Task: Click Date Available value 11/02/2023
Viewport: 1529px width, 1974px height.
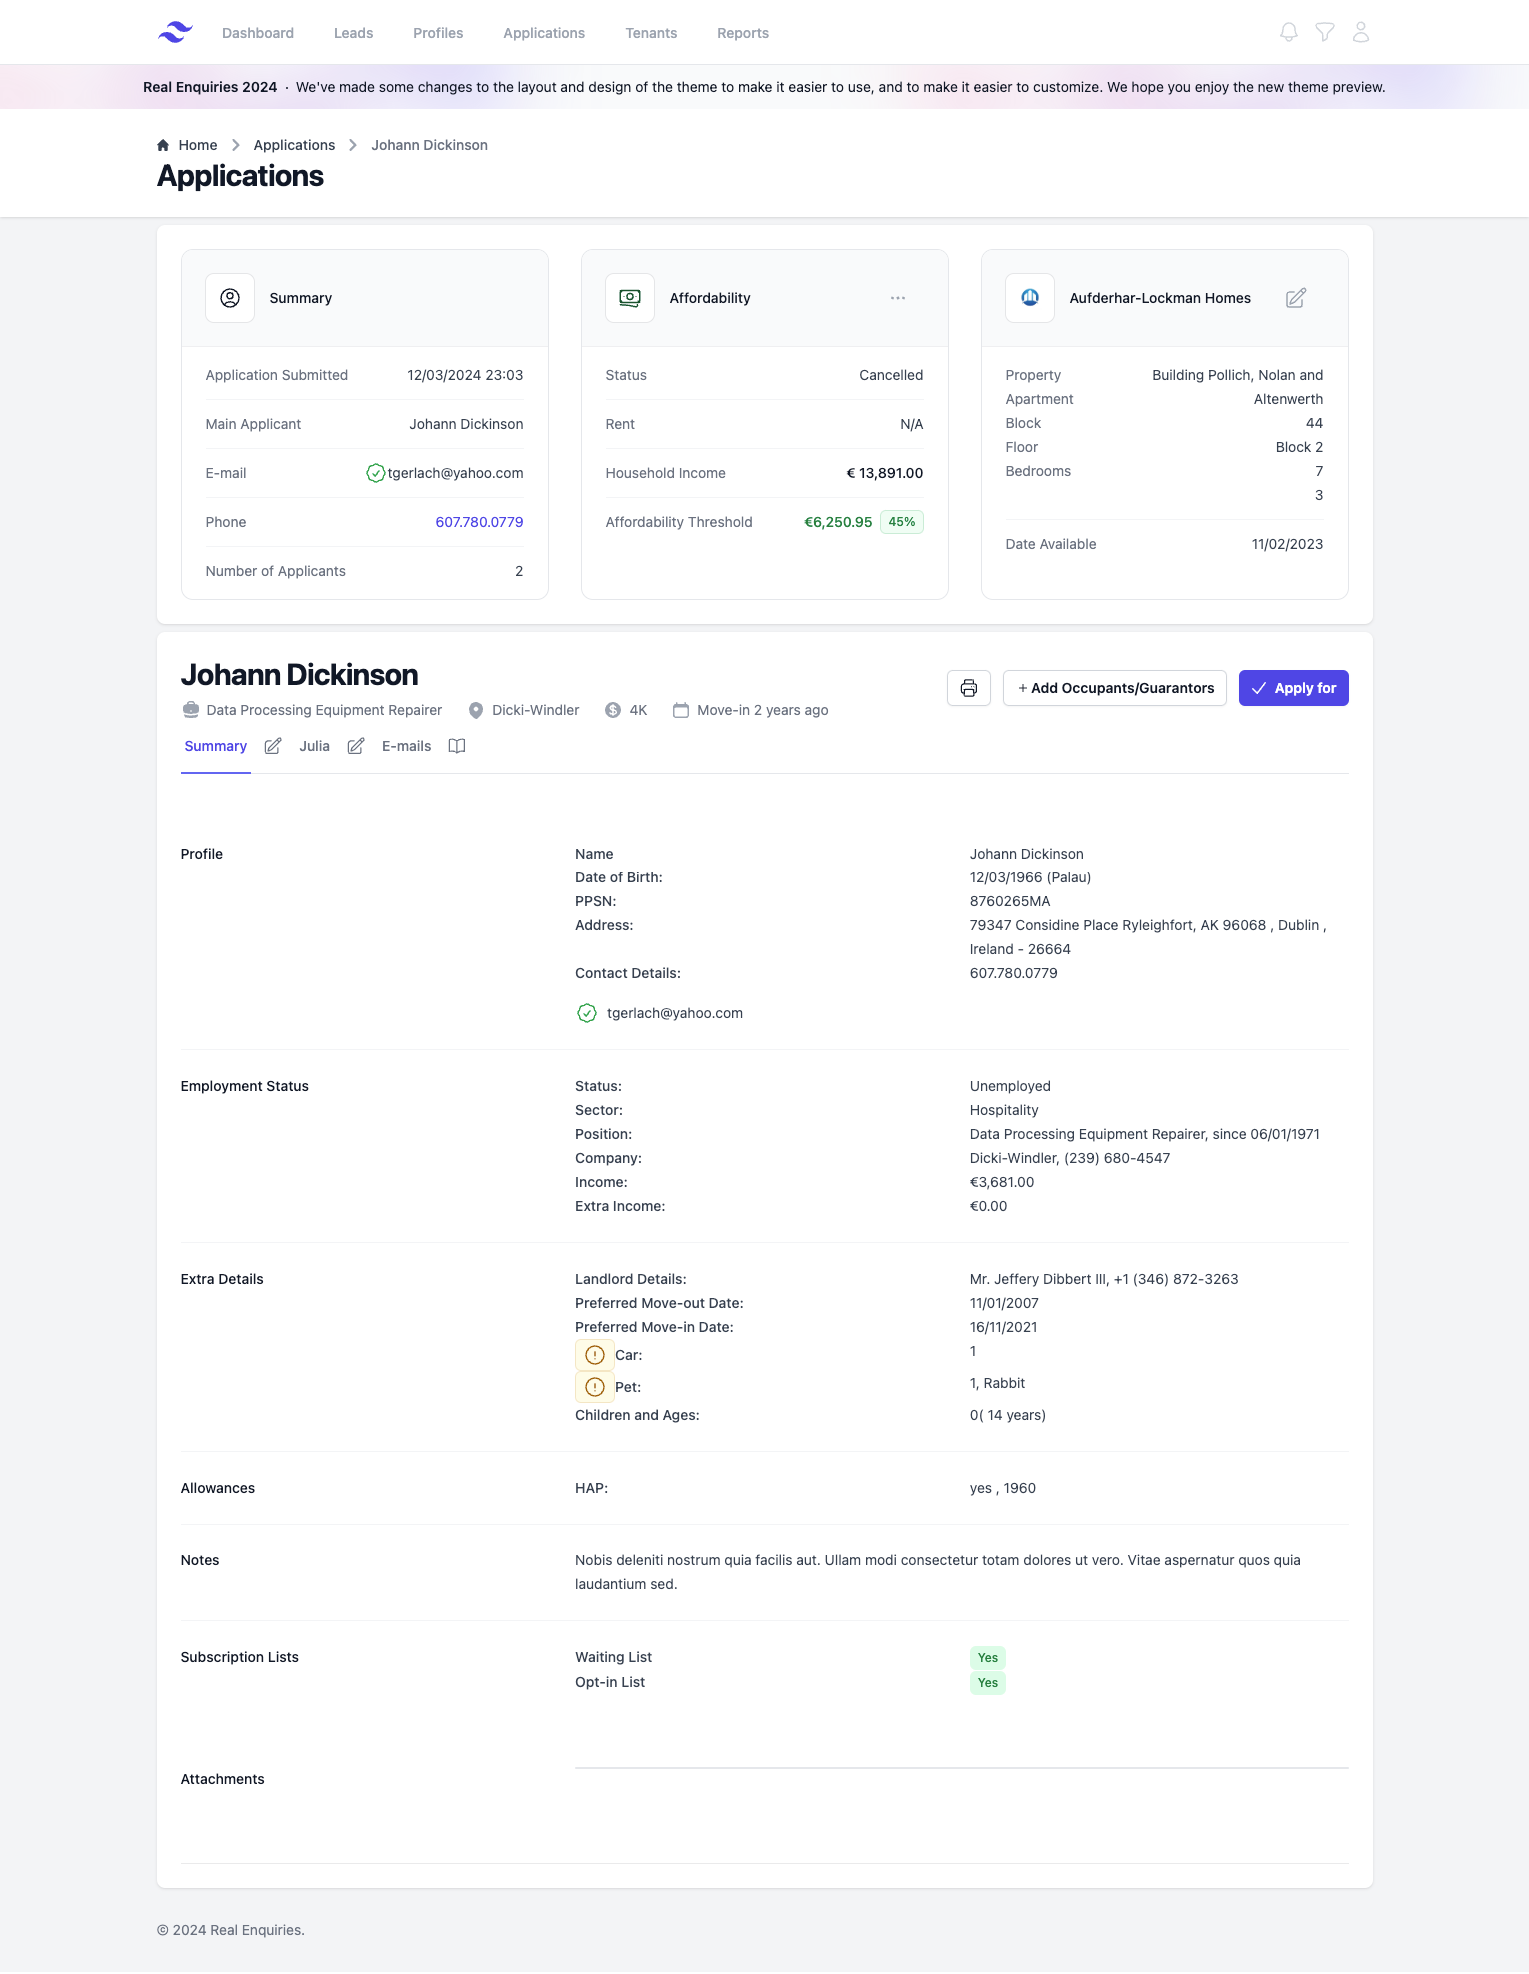Action: tap(1287, 544)
